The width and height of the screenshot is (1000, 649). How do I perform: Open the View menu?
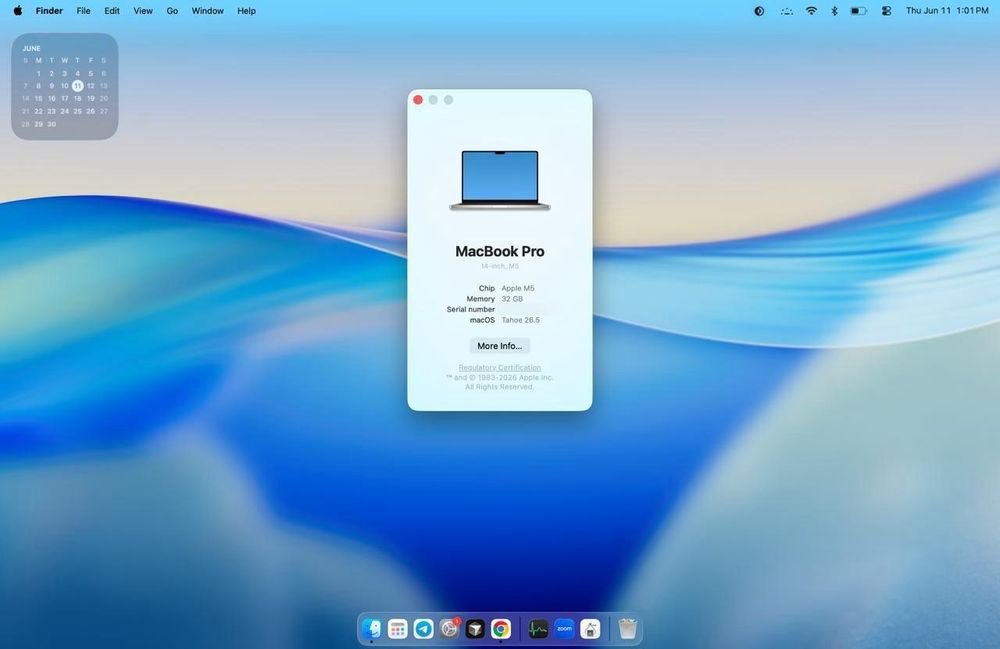[143, 11]
